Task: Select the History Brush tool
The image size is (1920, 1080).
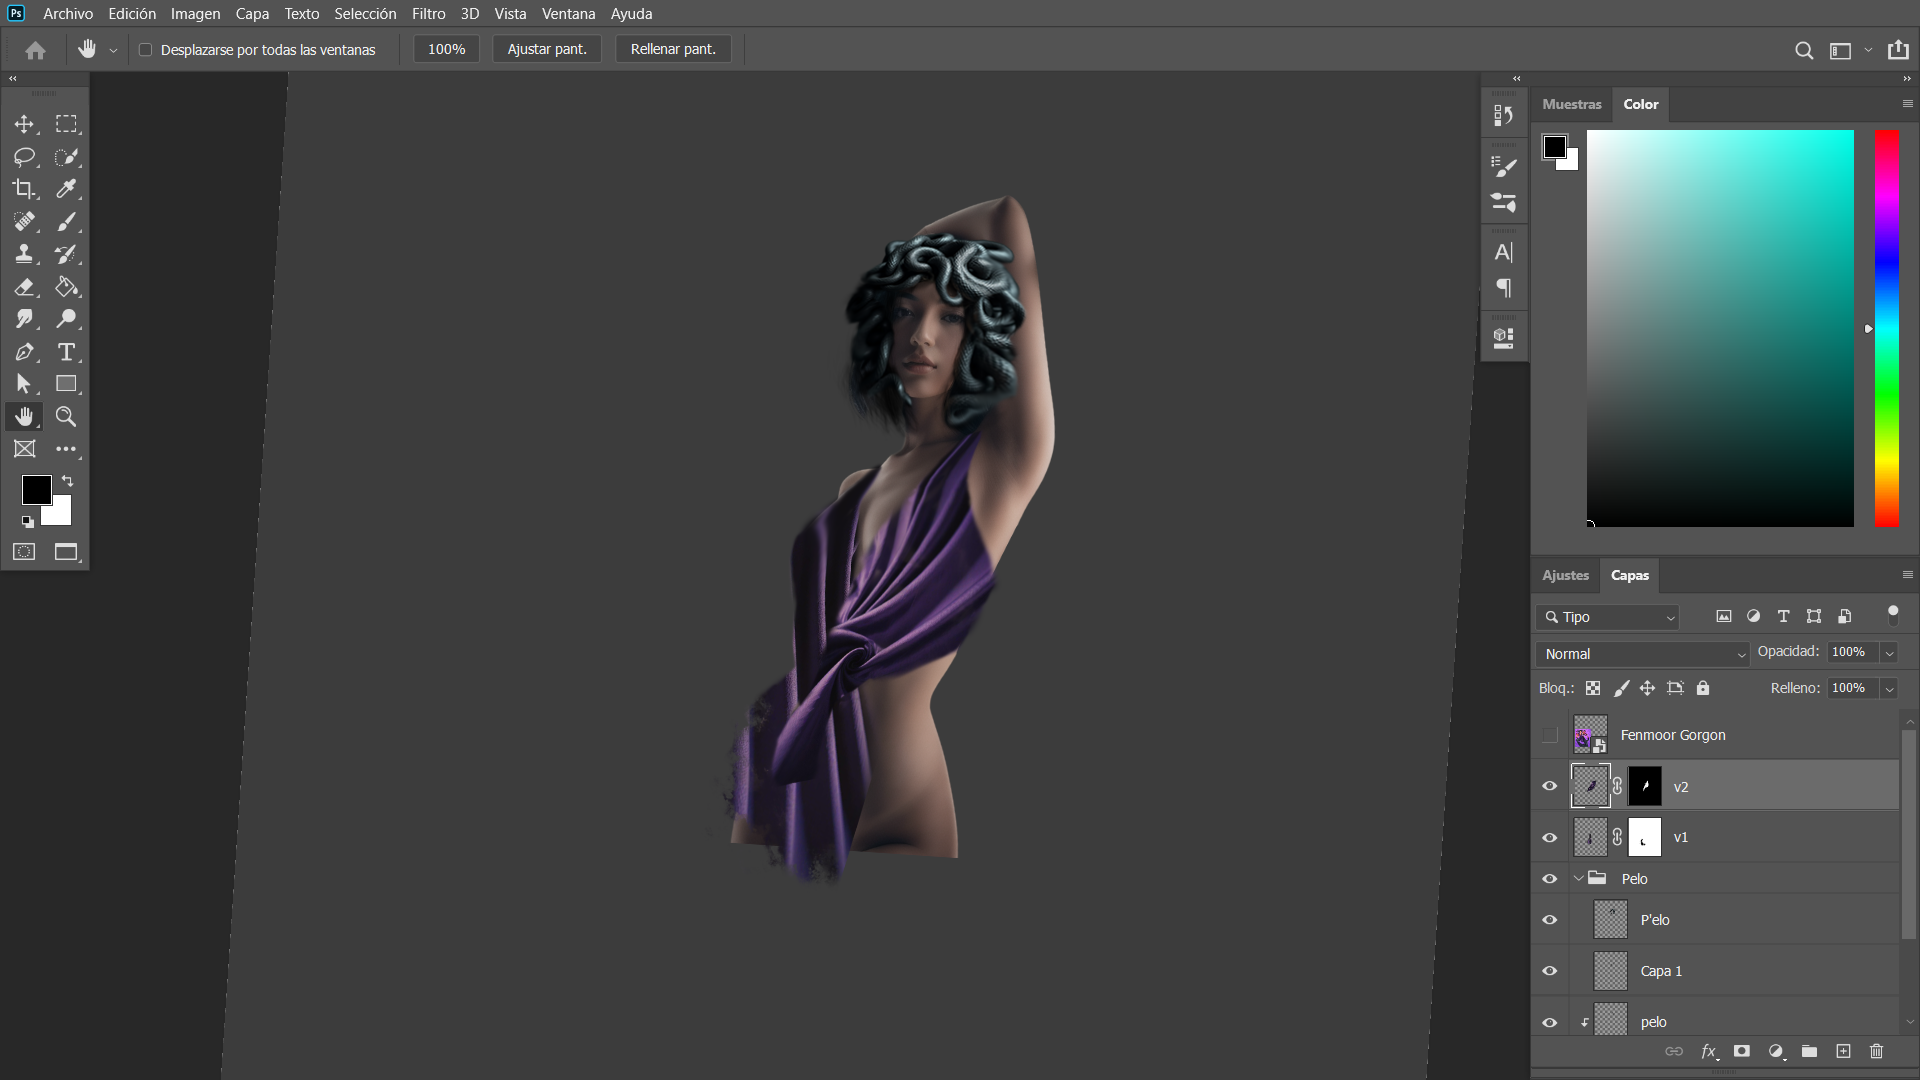Action: 66,254
